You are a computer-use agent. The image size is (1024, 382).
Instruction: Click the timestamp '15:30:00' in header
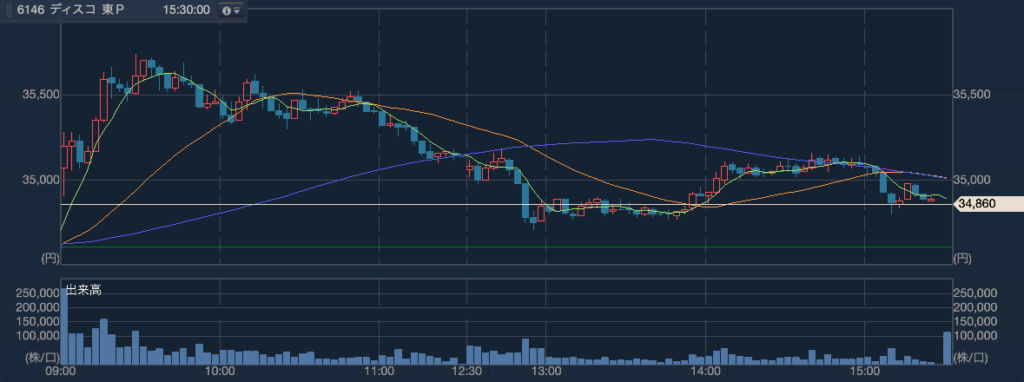188,10
